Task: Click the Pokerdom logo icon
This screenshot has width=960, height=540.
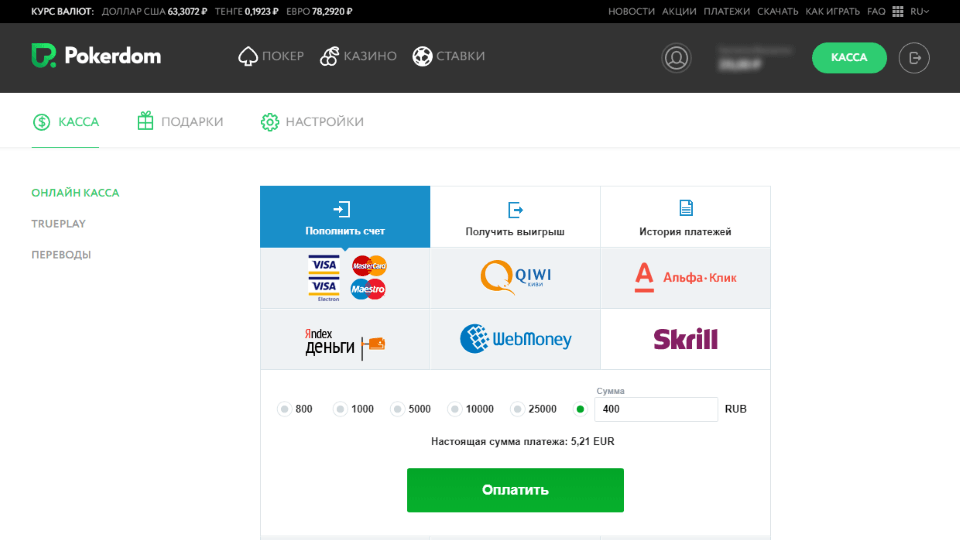Action: [x=44, y=56]
